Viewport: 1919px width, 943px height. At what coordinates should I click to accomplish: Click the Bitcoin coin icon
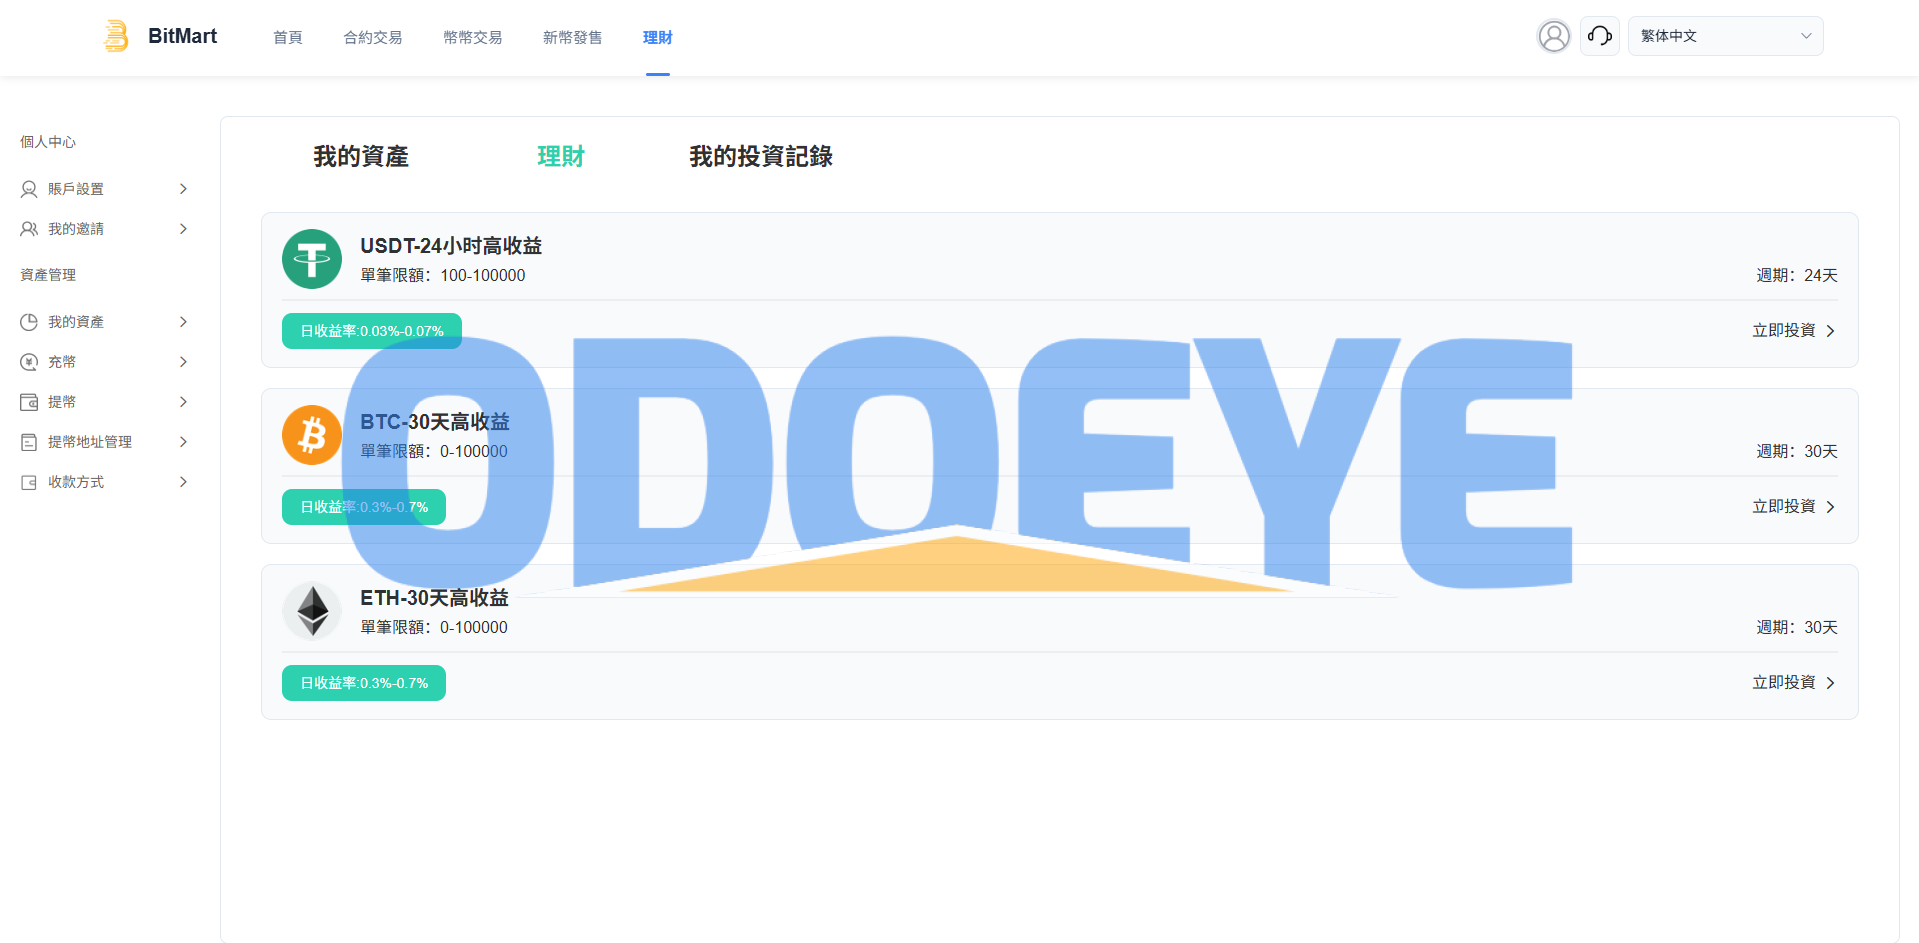(x=312, y=435)
